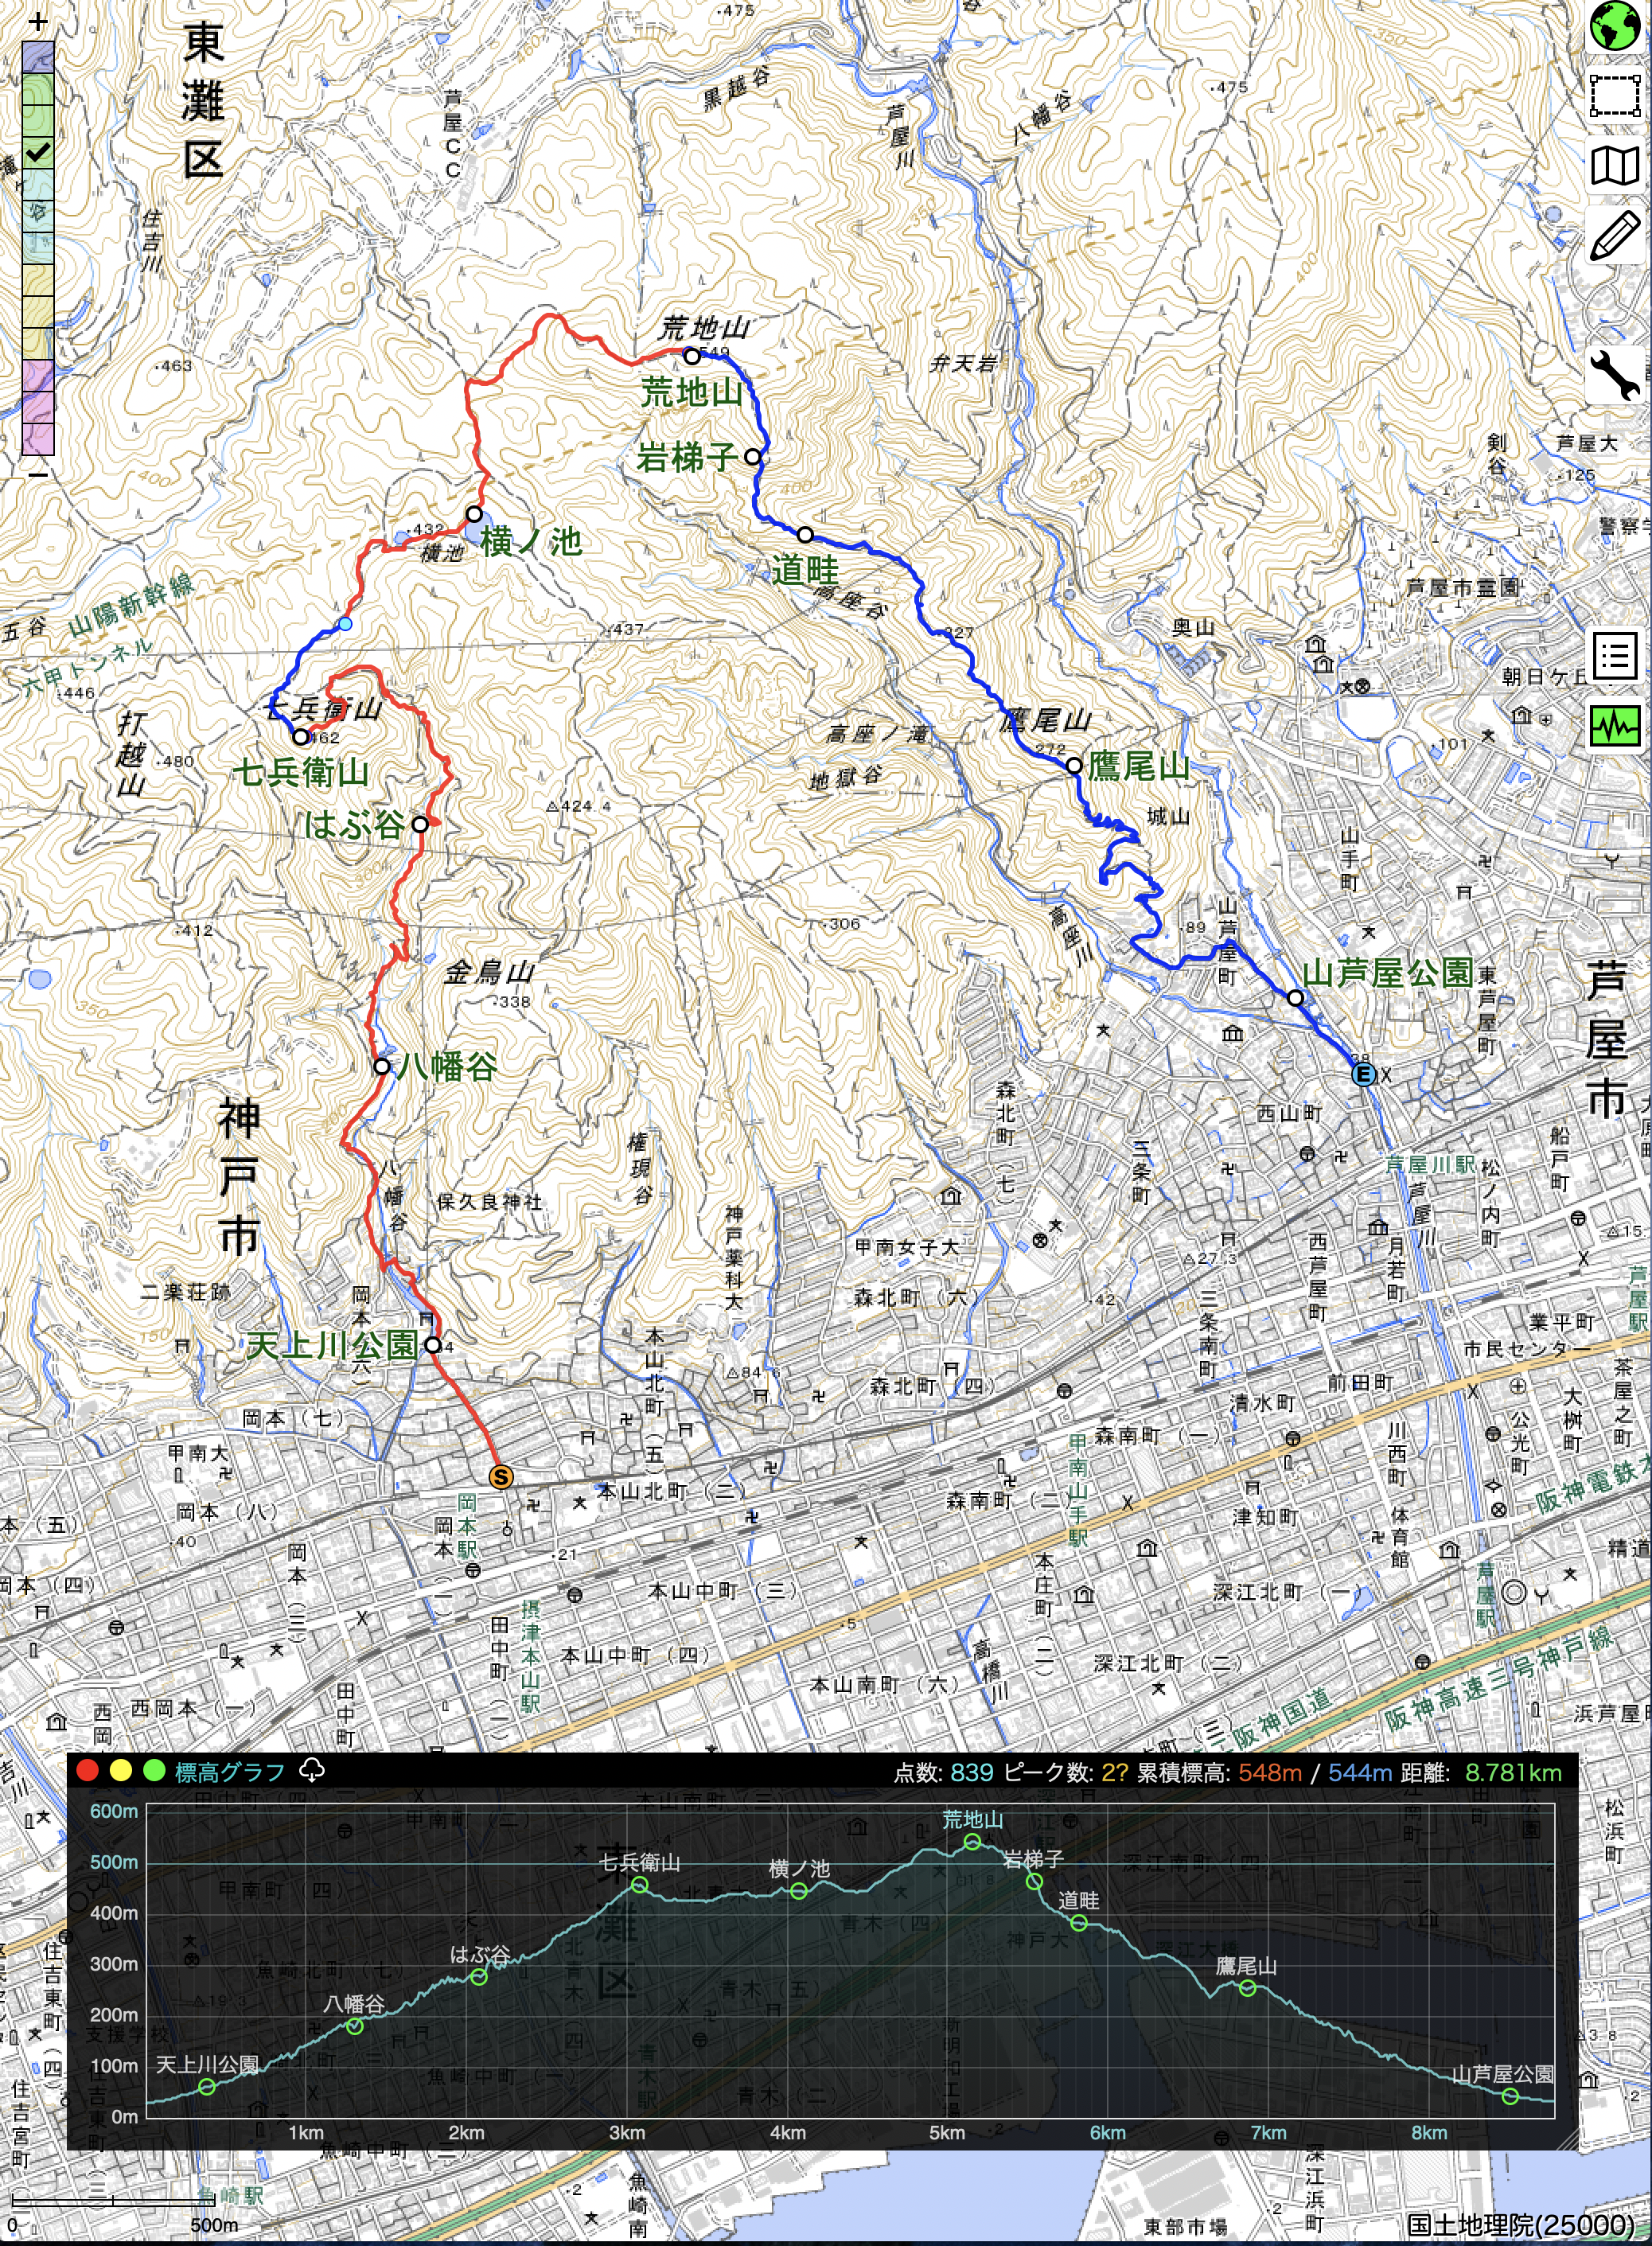Click the ピーク数 value 2?

[x=1114, y=1772]
